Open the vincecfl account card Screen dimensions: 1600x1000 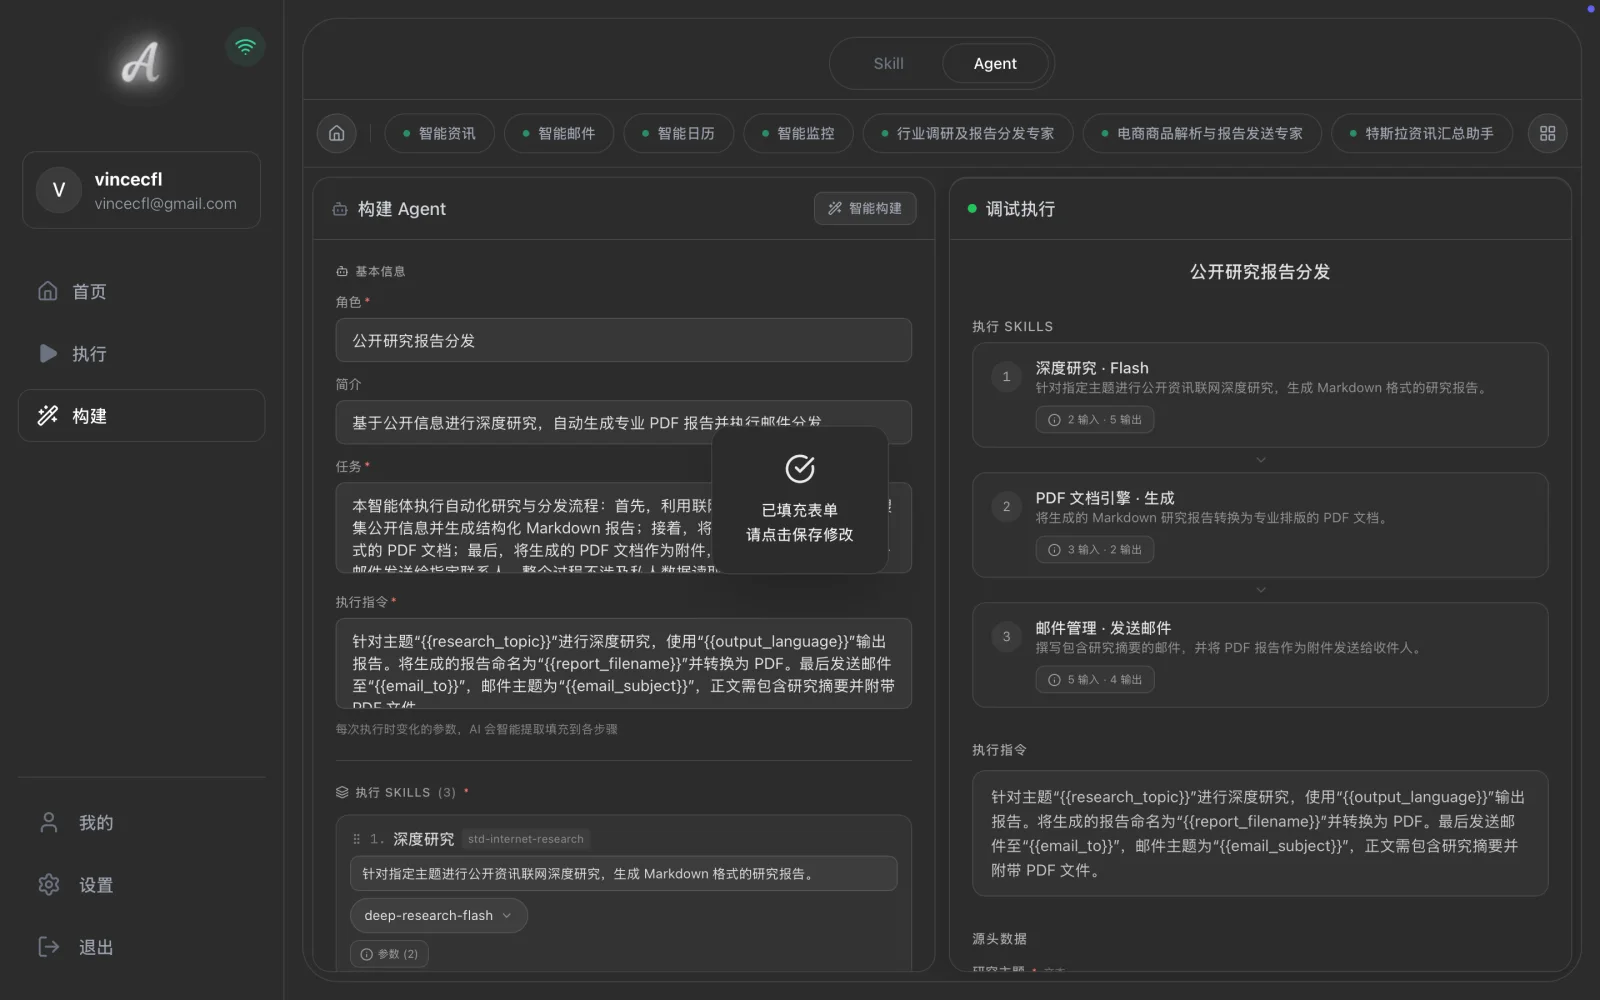click(141, 190)
